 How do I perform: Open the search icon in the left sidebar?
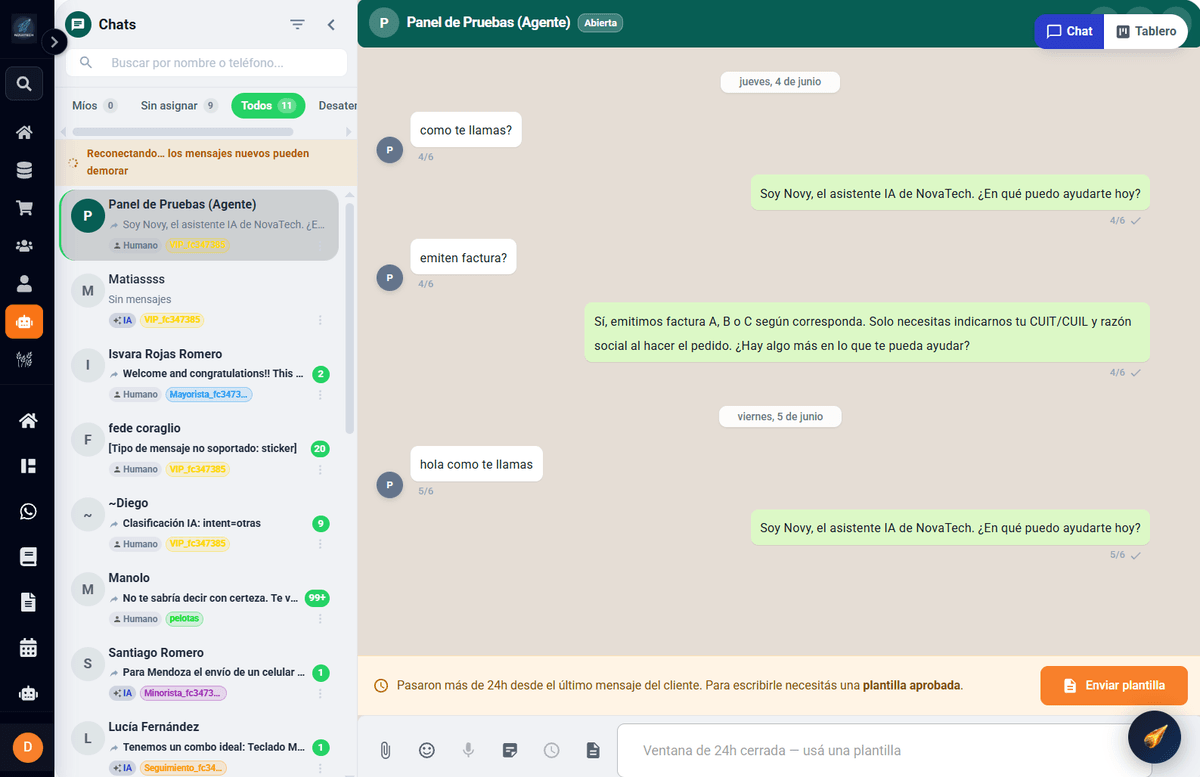(24, 84)
